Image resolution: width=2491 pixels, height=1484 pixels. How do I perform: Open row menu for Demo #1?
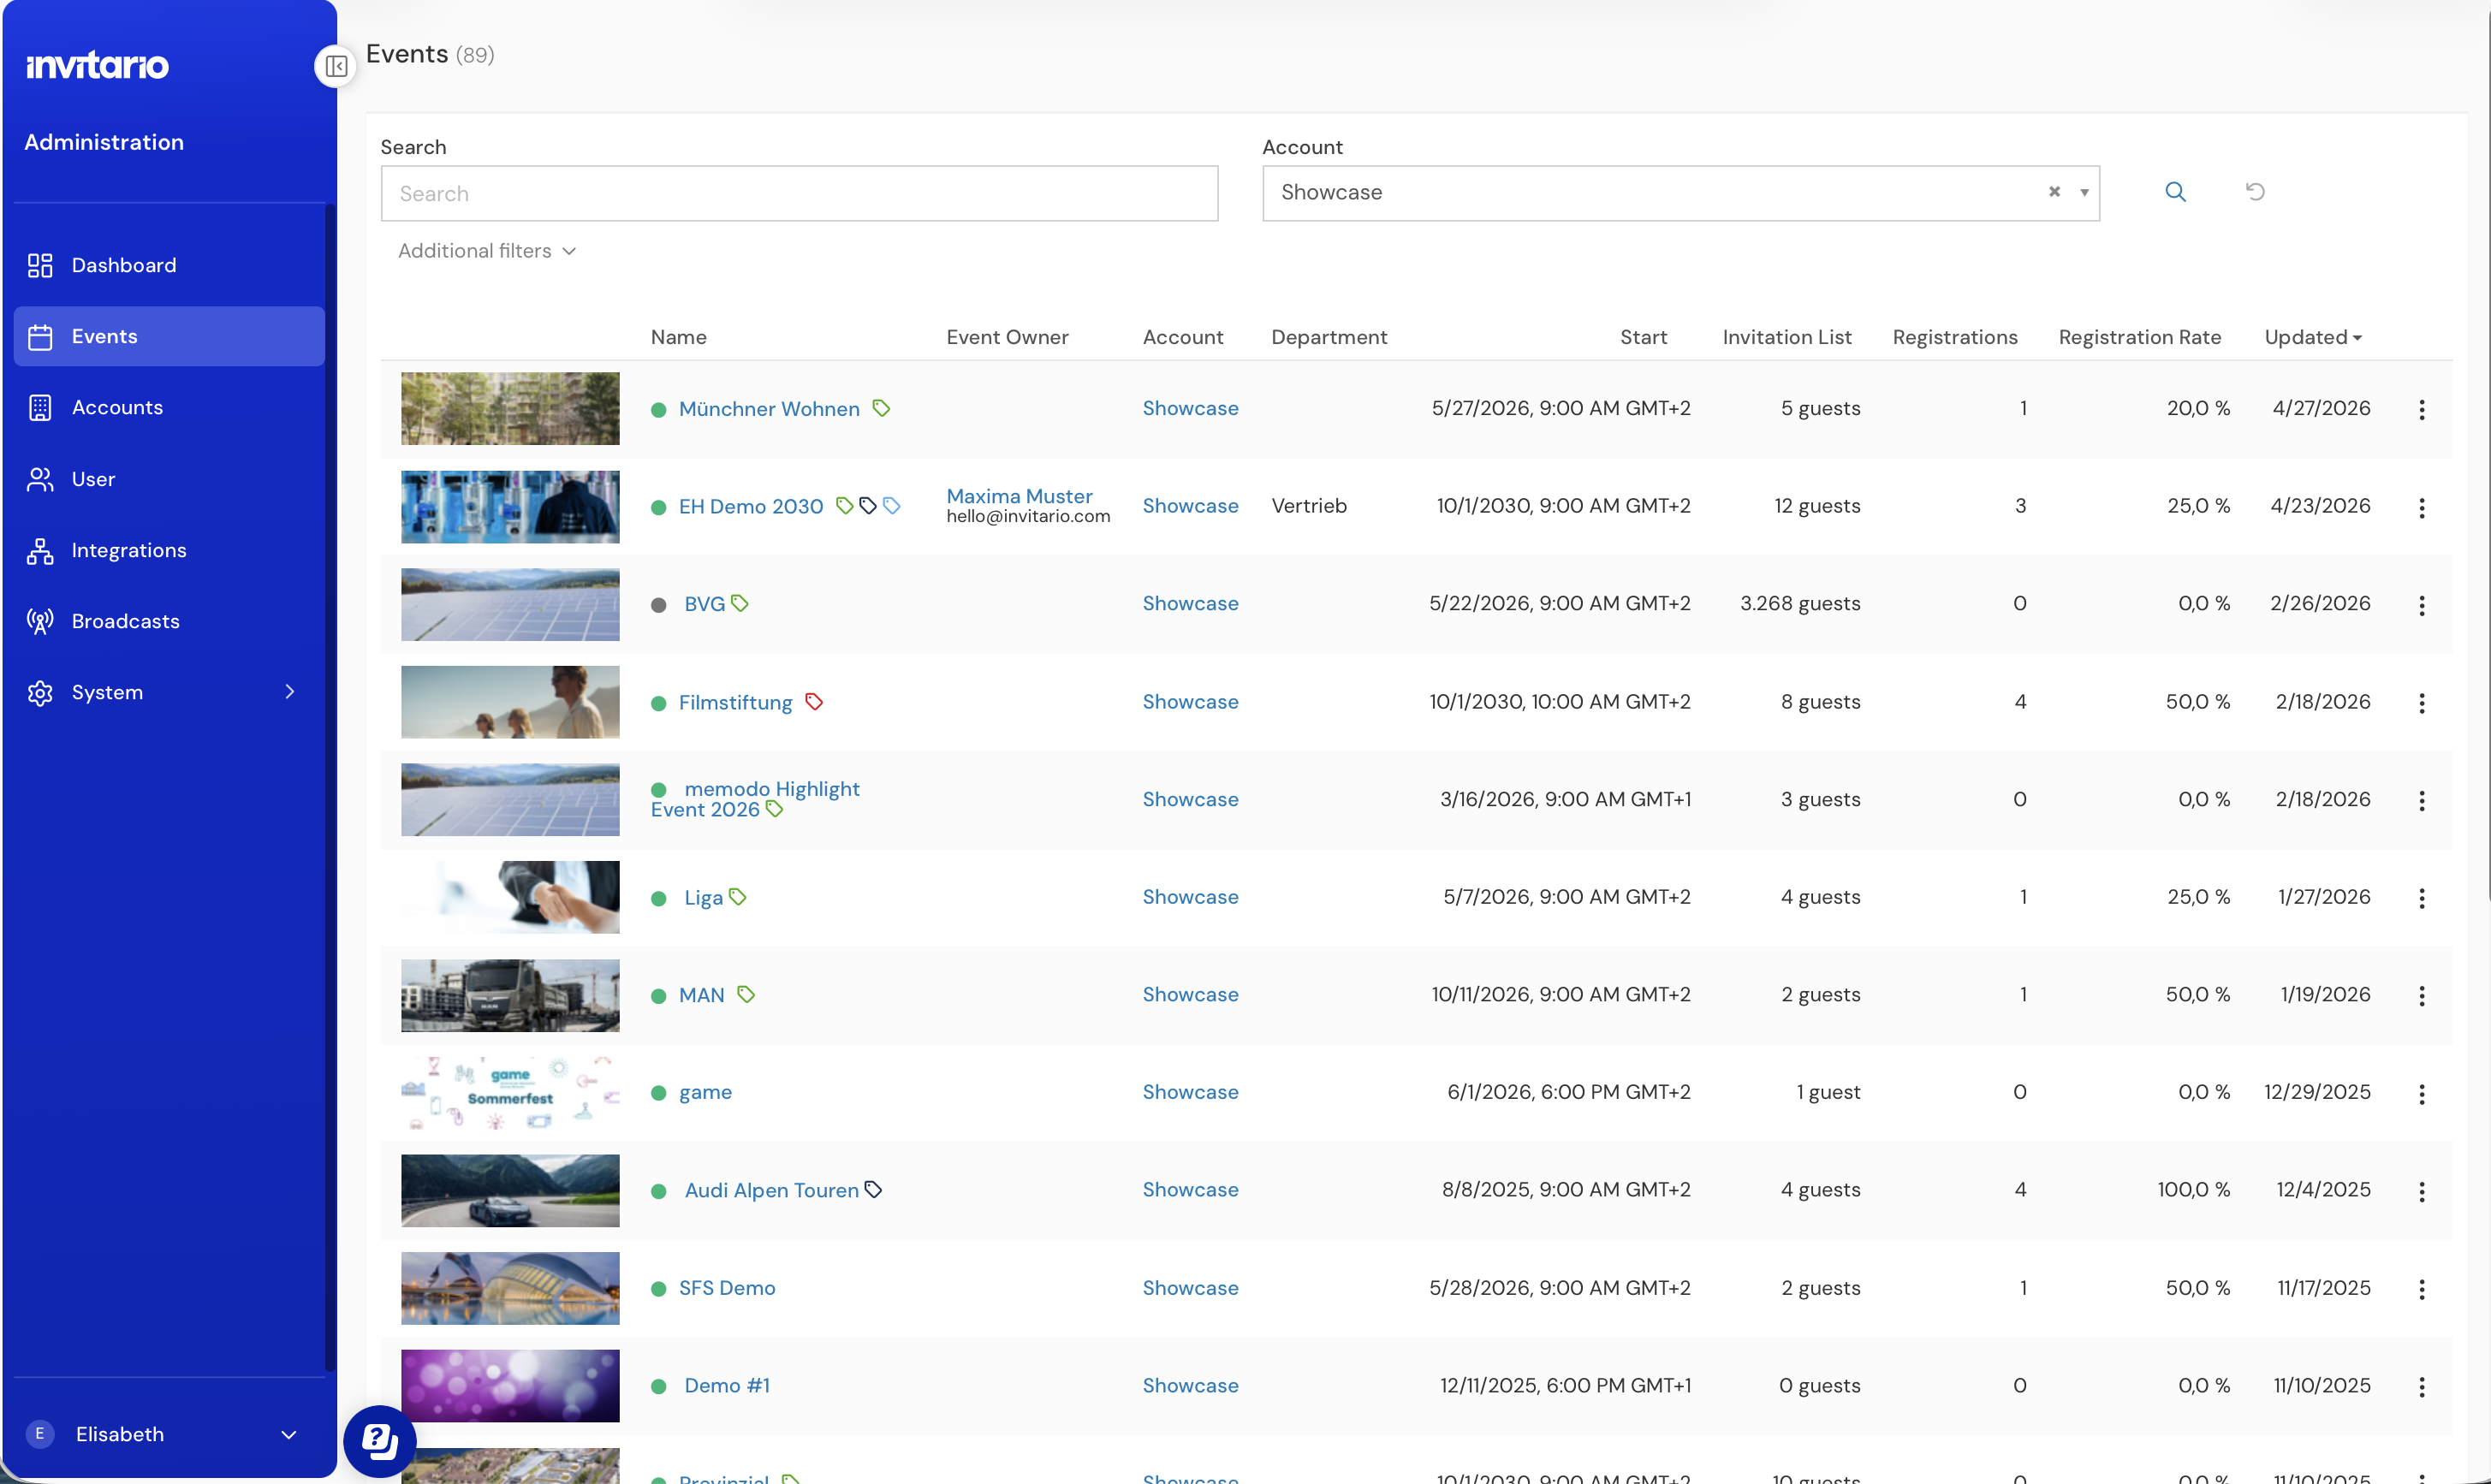2422,1387
